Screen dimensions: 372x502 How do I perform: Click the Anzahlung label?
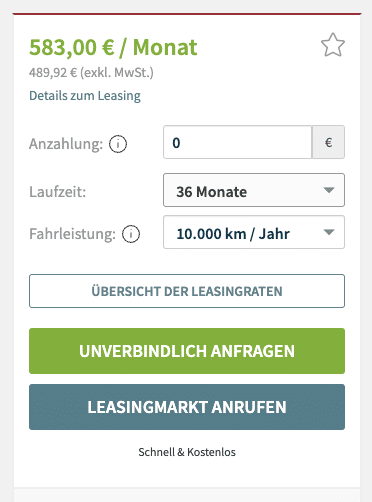[66, 144]
